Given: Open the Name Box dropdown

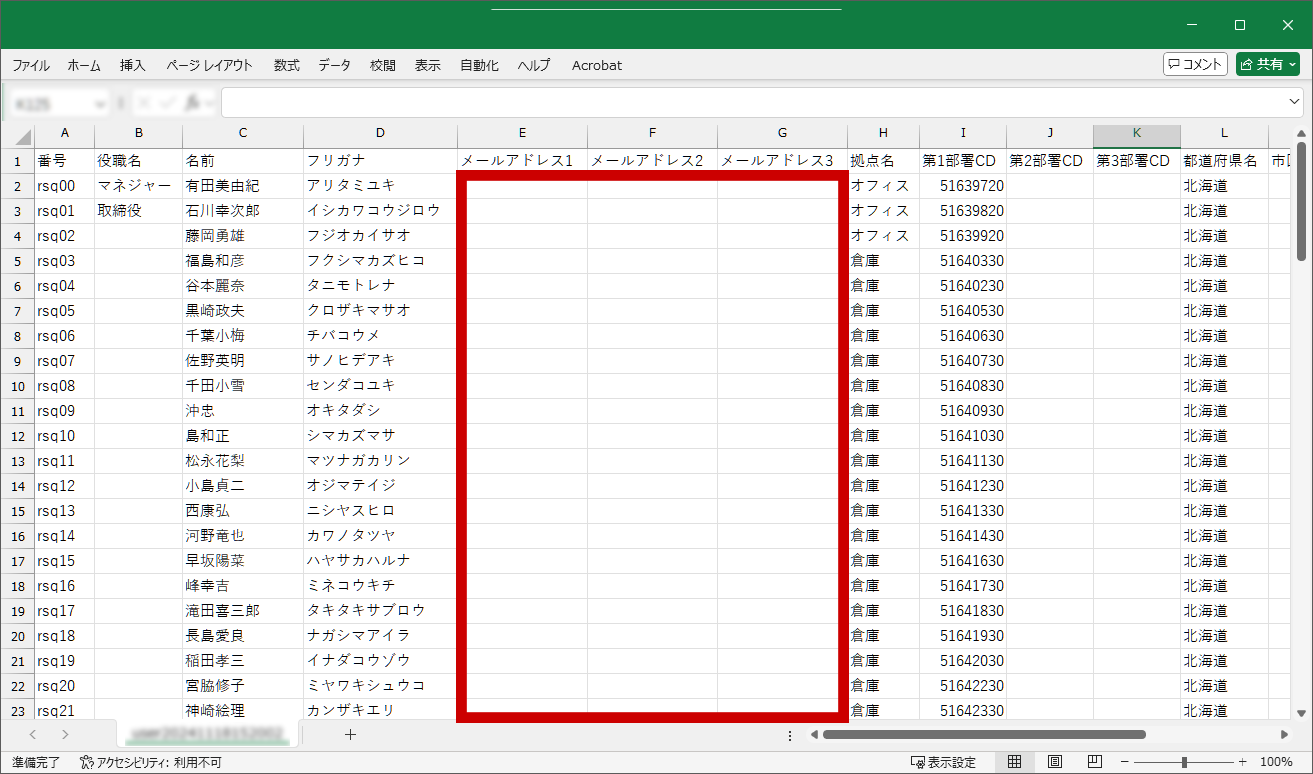Looking at the screenshot, I should coord(99,102).
